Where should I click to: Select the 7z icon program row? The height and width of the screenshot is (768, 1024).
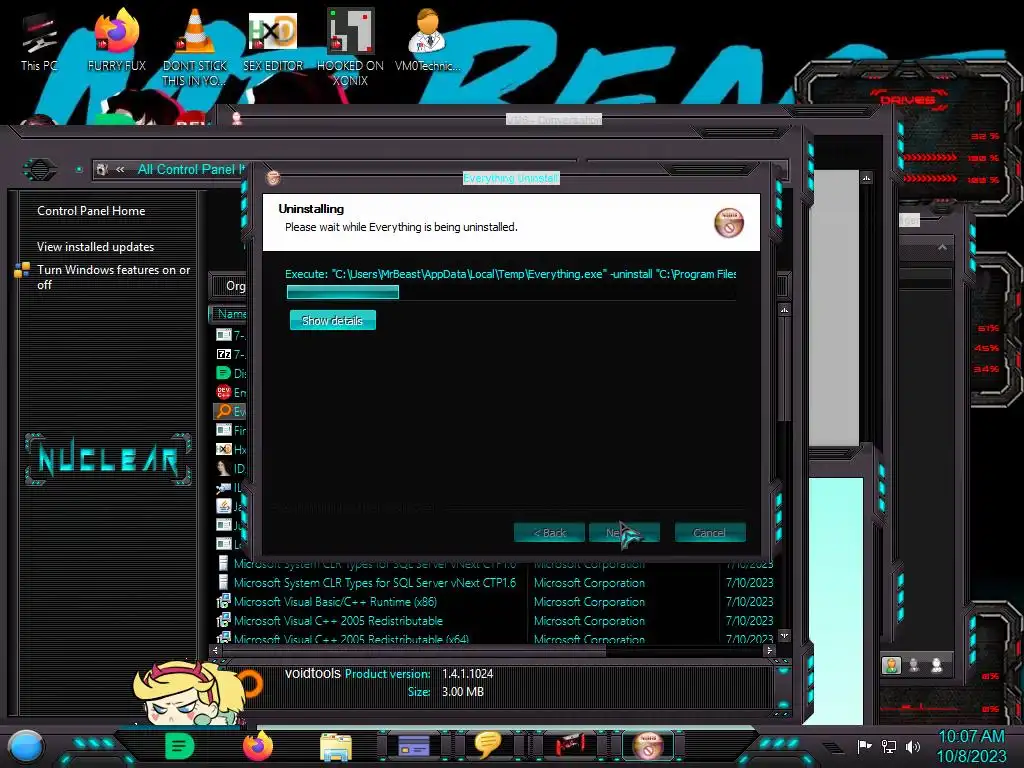(x=231, y=354)
